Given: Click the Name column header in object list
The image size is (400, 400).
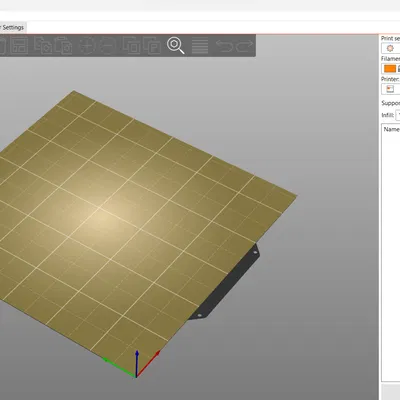Looking at the screenshot, I should [391, 129].
